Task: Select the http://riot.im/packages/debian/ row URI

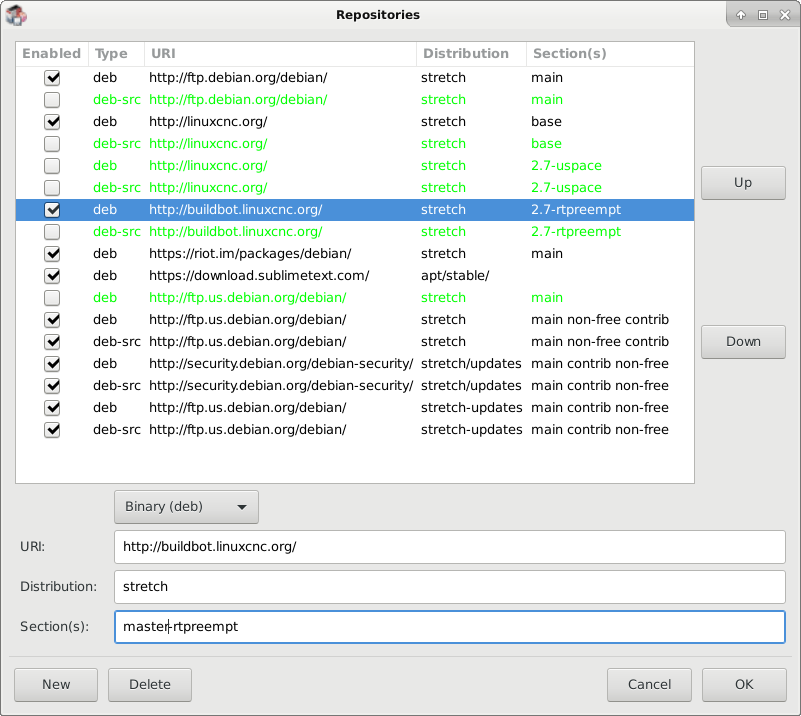Action: (x=250, y=254)
